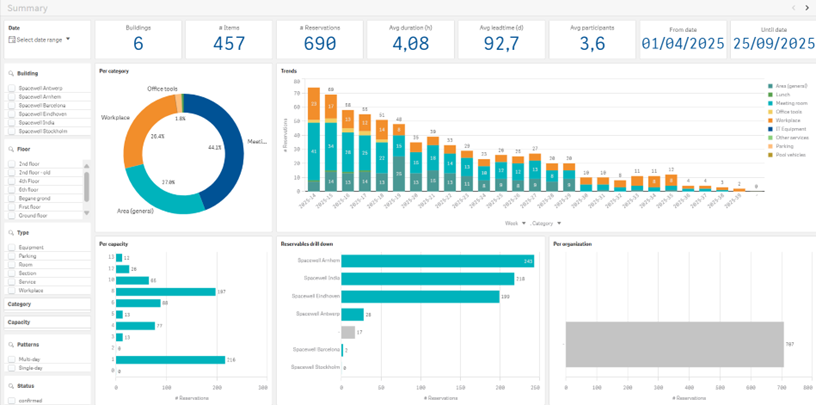Open the Select date range calendar icon
The height and width of the screenshot is (405, 816).
click(x=12, y=40)
